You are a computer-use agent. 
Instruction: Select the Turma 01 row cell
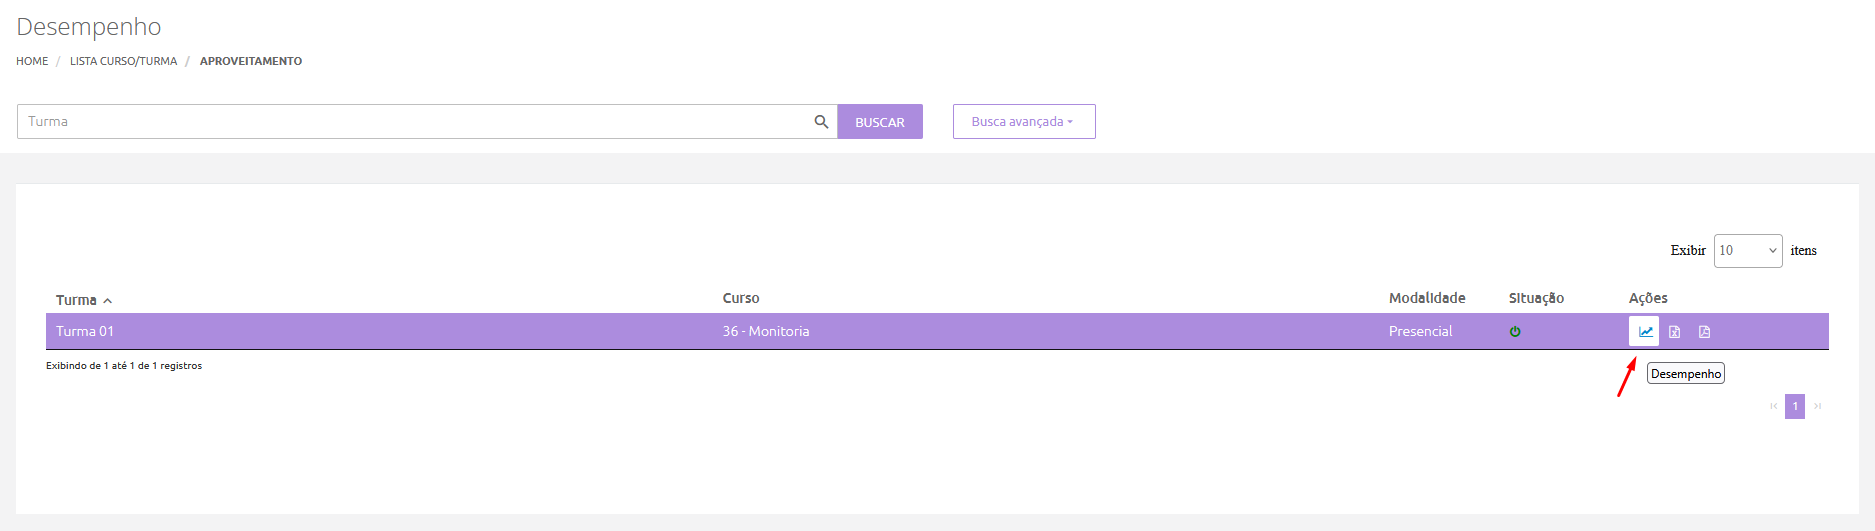pyautogui.click(x=85, y=331)
